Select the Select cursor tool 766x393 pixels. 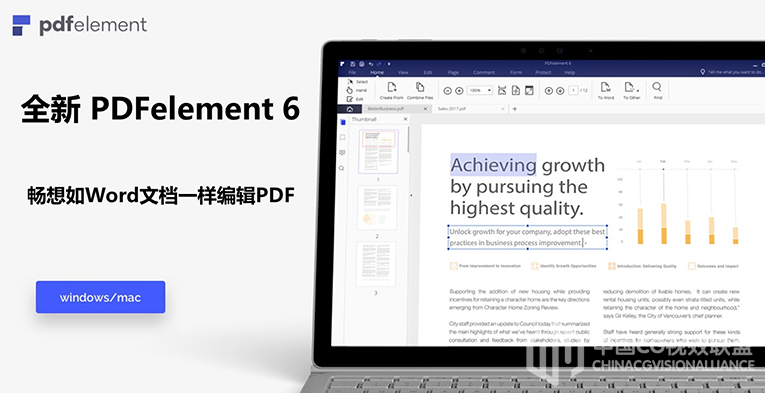coord(358,82)
